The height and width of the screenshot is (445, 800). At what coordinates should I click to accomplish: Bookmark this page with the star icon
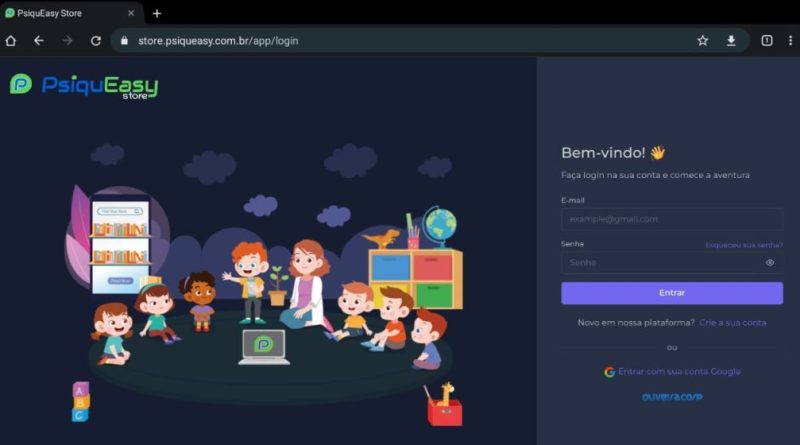click(x=703, y=41)
